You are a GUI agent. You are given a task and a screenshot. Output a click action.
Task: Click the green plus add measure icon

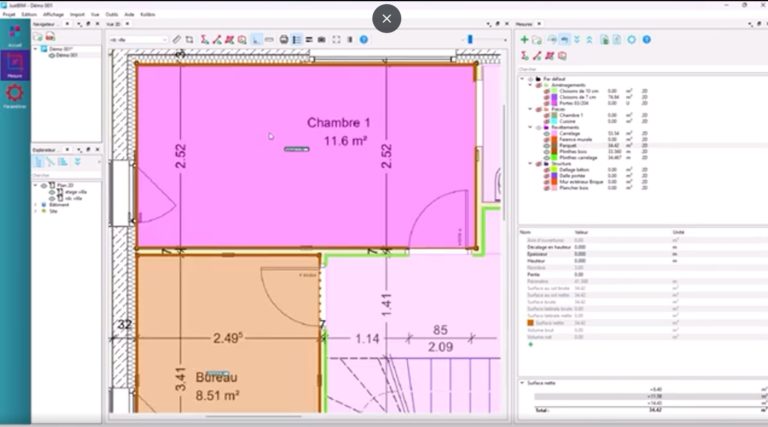coord(524,40)
